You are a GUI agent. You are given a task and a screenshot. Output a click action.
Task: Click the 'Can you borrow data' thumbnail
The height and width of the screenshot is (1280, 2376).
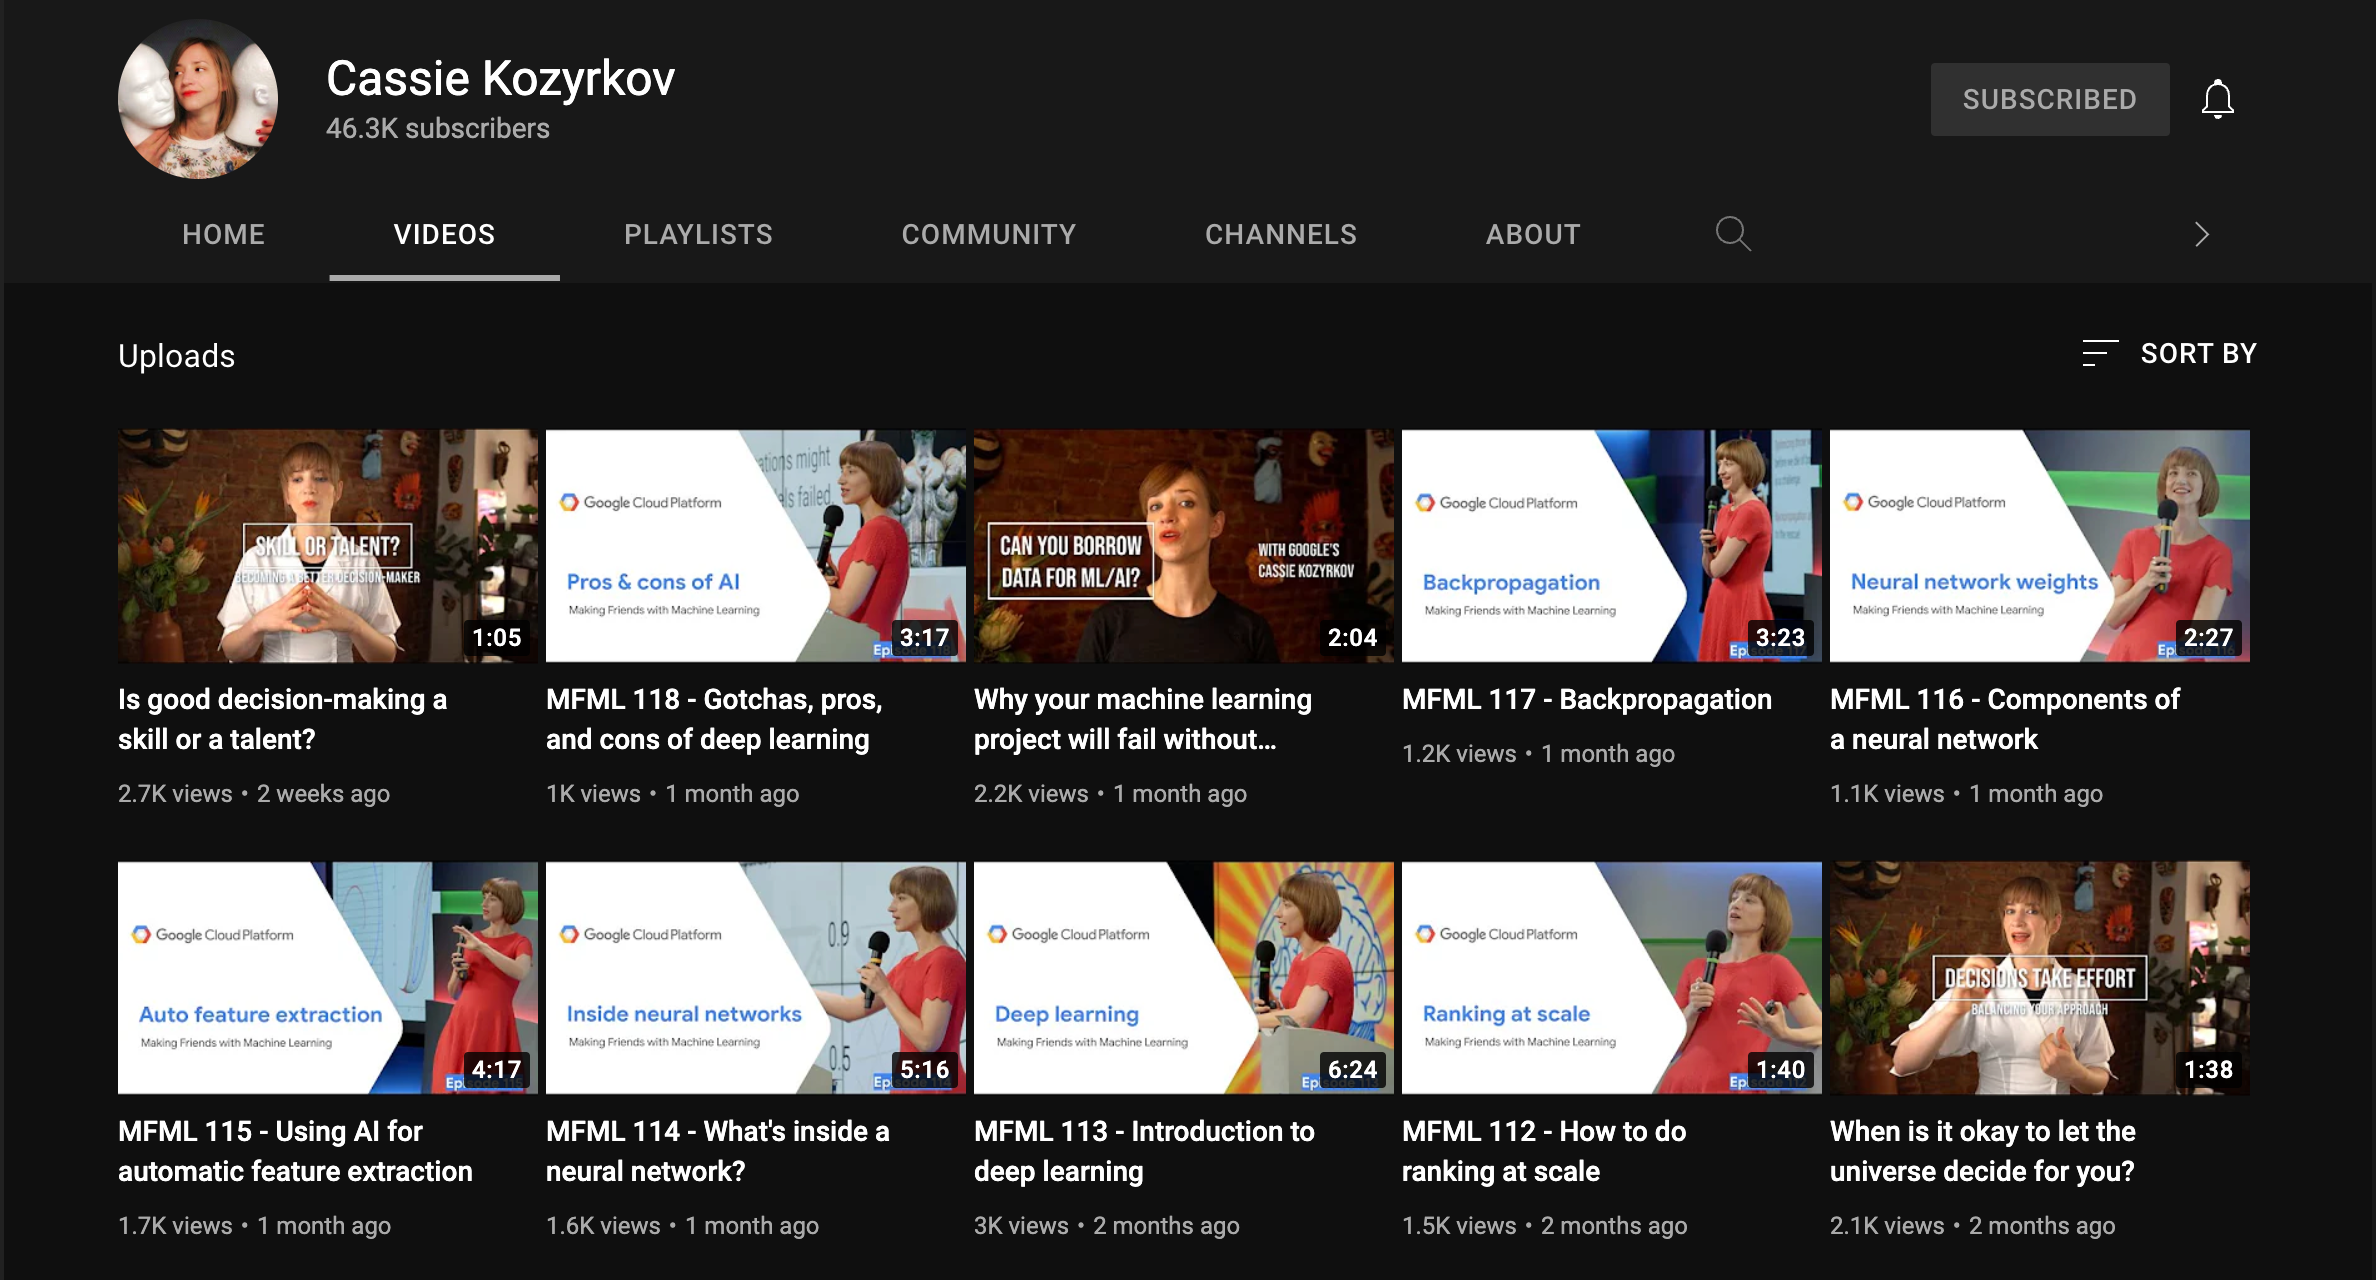[x=1183, y=546]
